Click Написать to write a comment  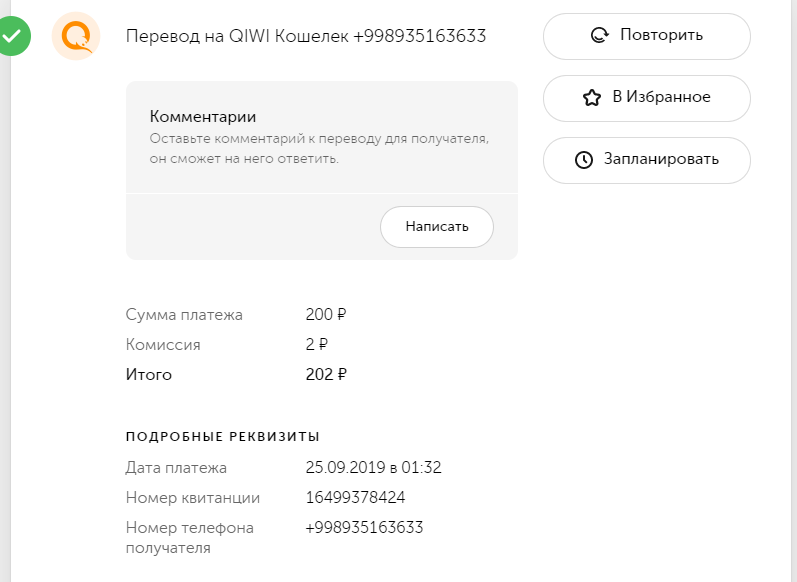click(x=437, y=226)
